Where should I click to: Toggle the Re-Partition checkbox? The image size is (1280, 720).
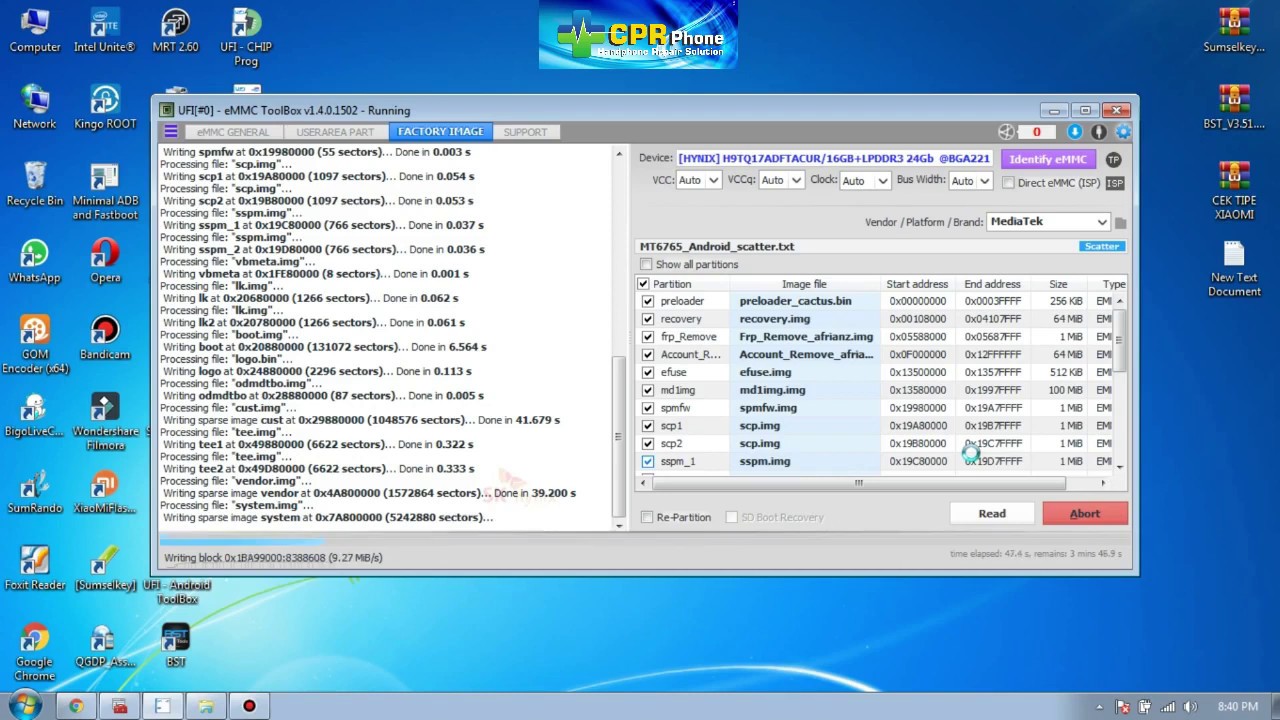pyautogui.click(x=647, y=517)
